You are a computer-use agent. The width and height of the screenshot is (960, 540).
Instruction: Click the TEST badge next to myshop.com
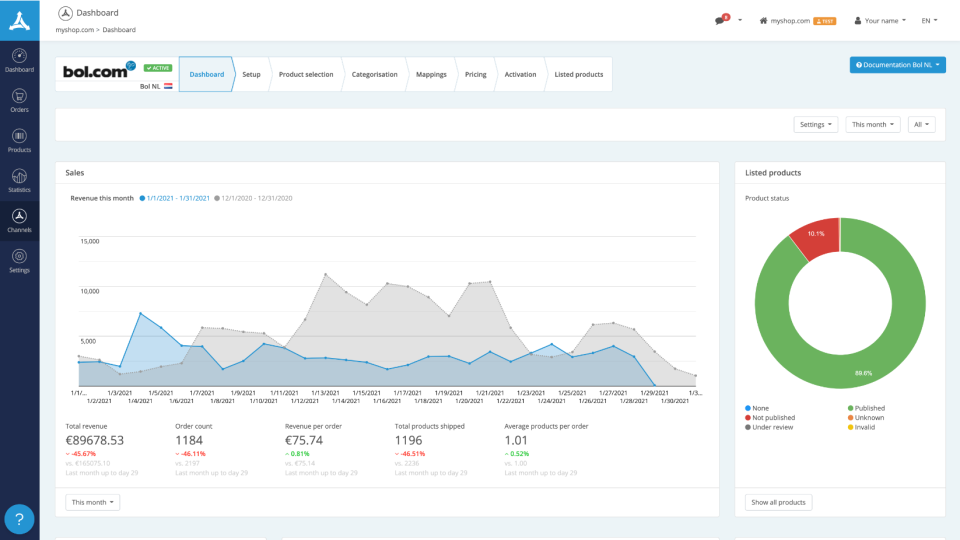[825, 21]
